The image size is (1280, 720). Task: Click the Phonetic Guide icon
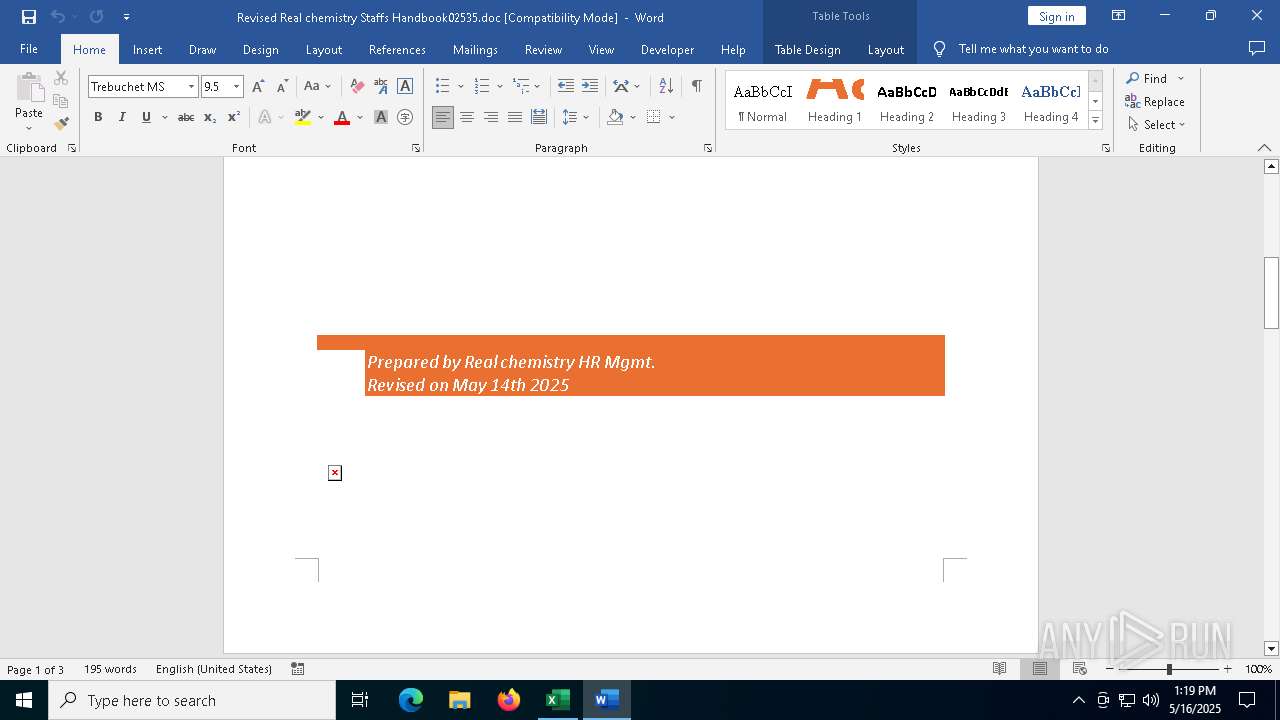tap(381, 86)
